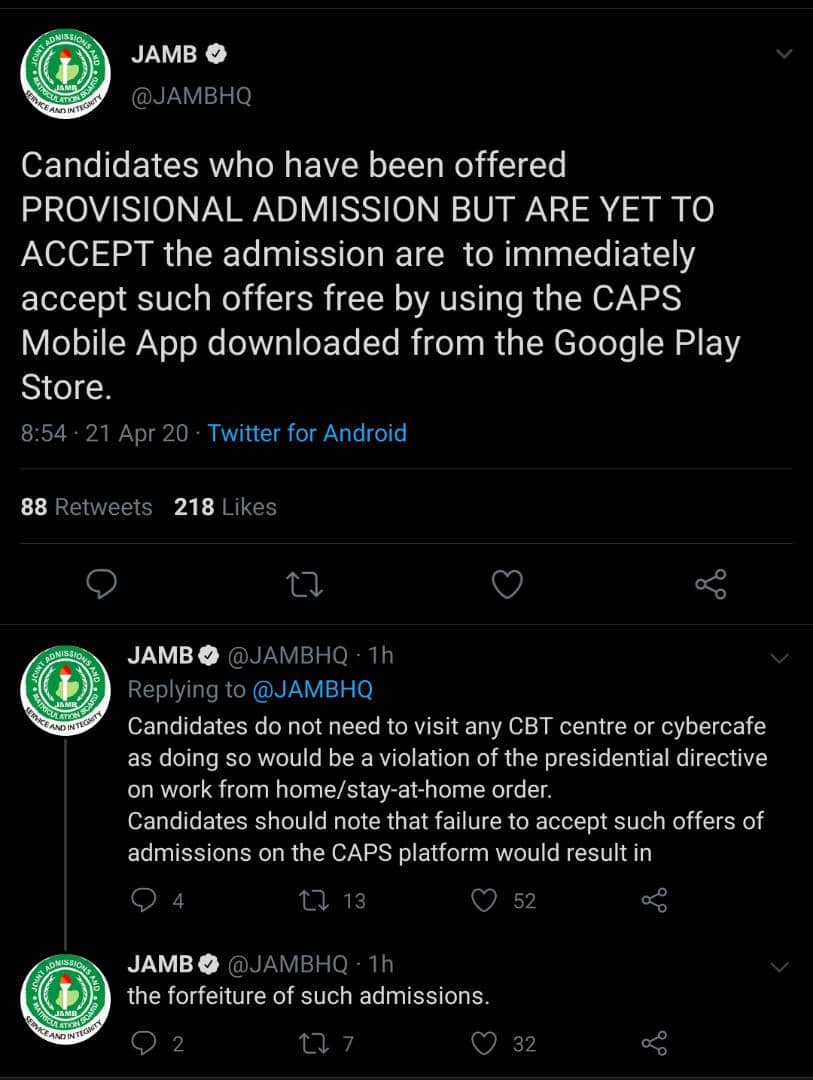Like the main JAMB tweet
The height and width of the screenshot is (1080, 813).
click(507, 583)
